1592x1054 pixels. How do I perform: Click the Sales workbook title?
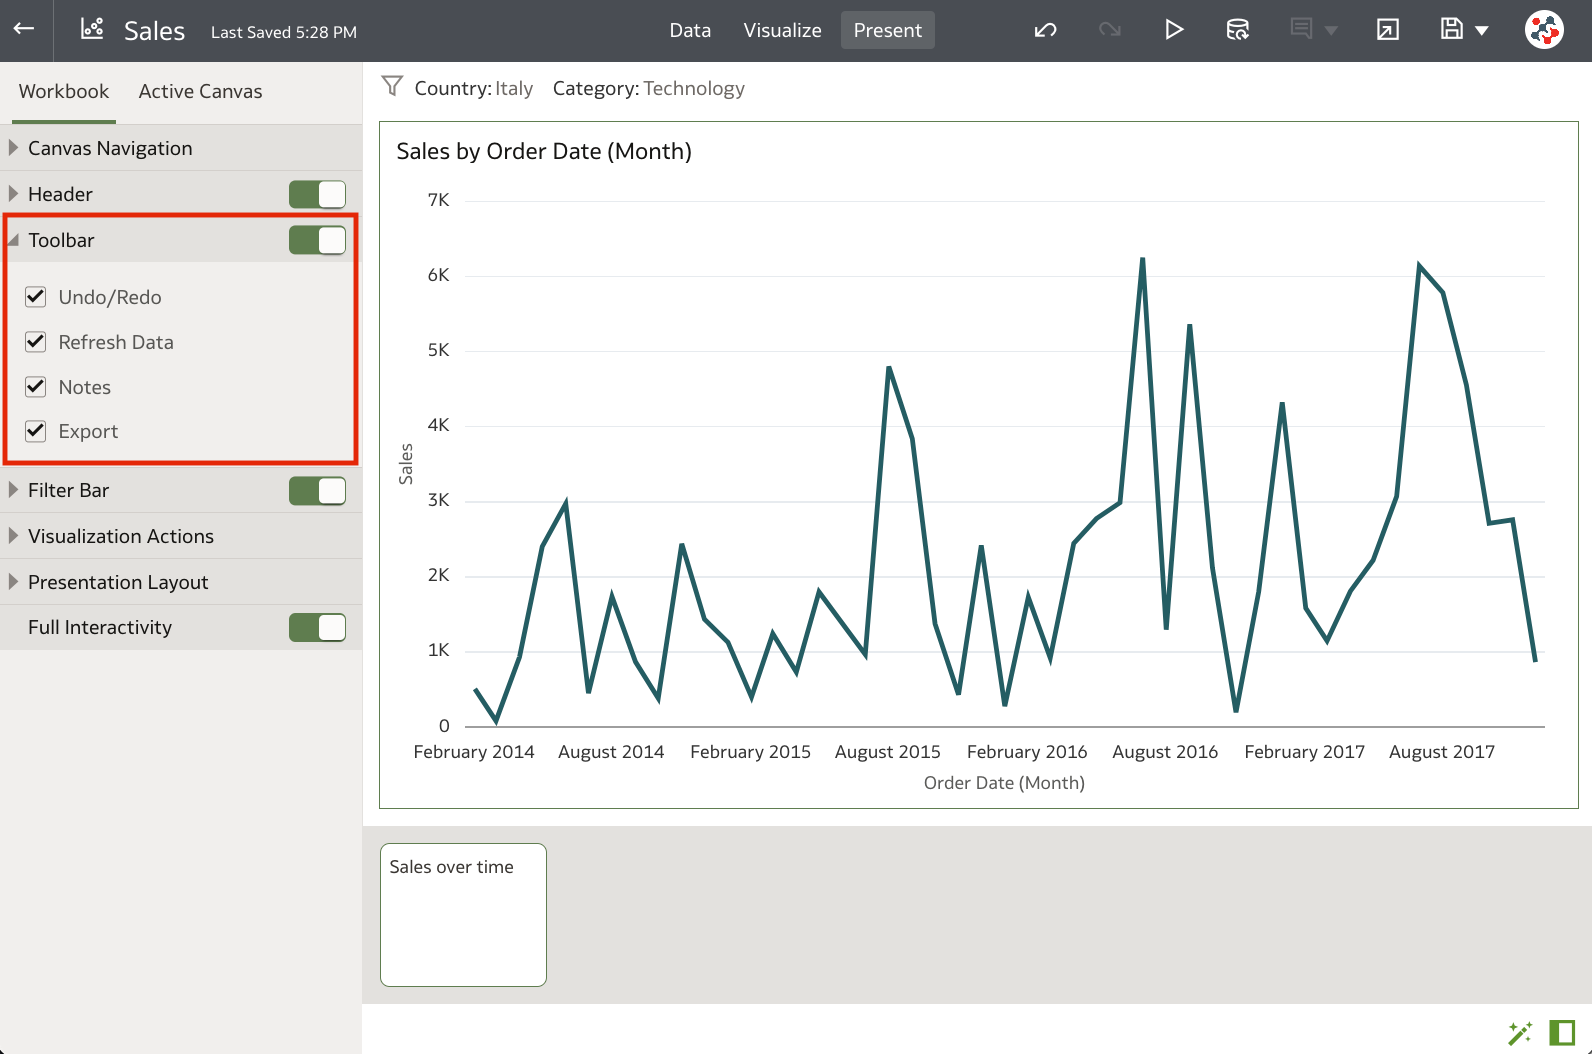(154, 31)
